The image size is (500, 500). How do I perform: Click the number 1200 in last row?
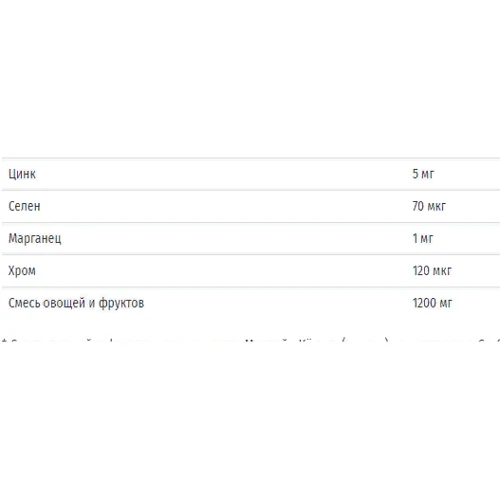[x=424, y=303]
